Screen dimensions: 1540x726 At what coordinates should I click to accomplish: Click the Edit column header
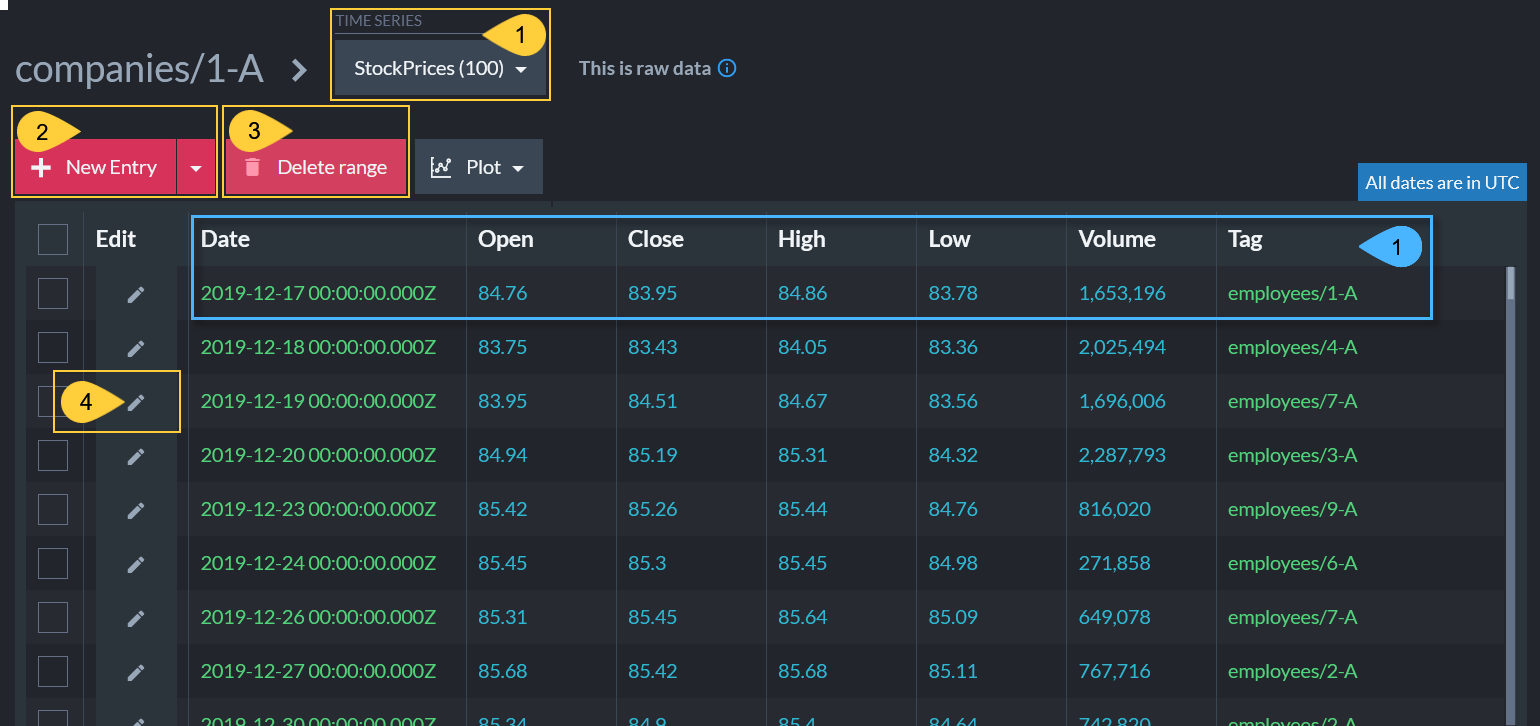click(x=116, y=239)
